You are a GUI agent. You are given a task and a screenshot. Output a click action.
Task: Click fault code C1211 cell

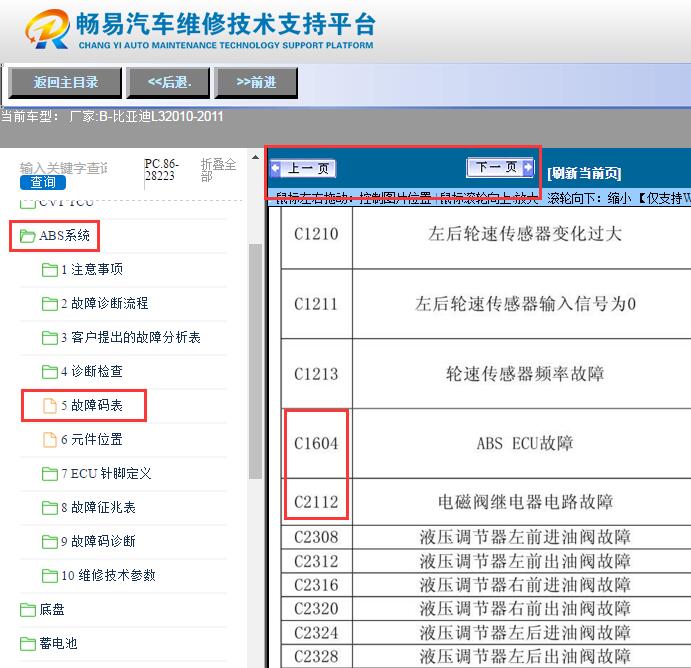point(316,304)
